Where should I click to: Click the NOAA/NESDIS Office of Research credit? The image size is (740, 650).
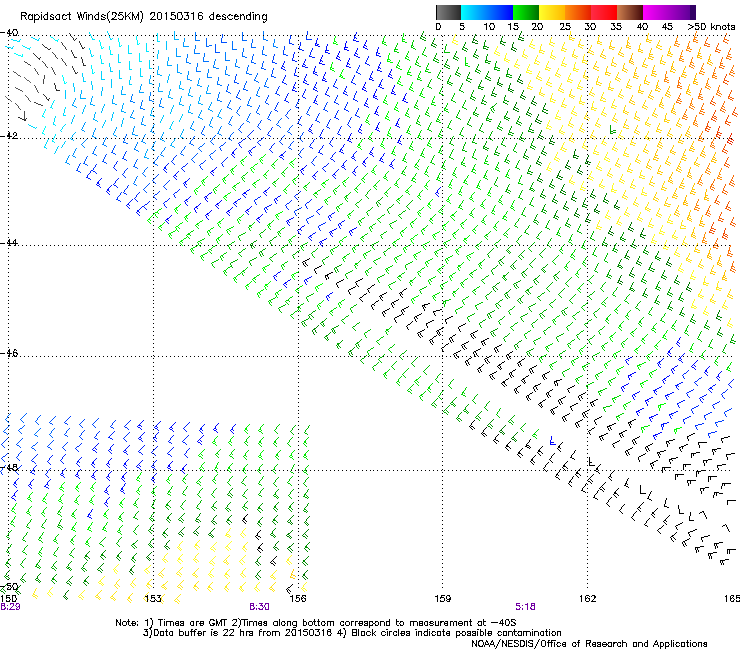(589, 644)
